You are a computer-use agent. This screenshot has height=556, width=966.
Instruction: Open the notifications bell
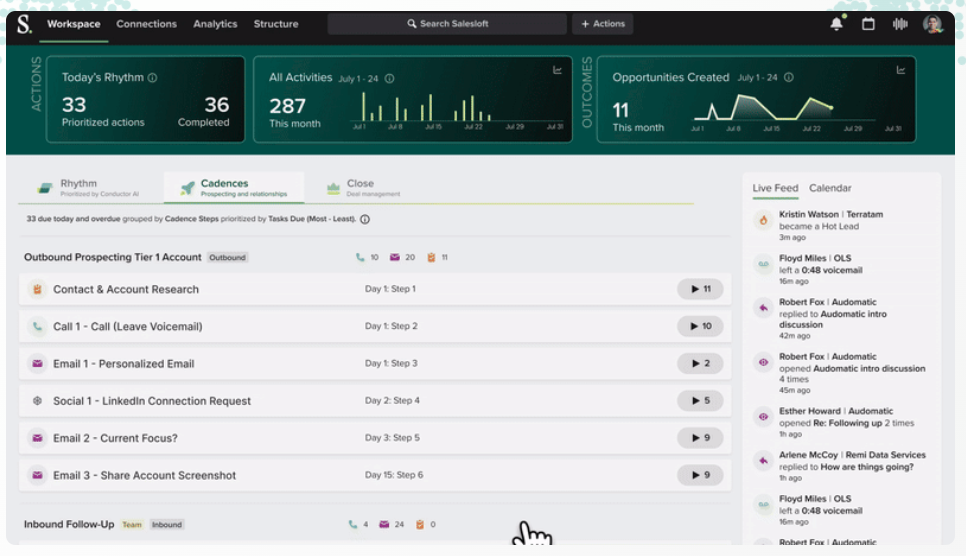click(x=836, y=24)
